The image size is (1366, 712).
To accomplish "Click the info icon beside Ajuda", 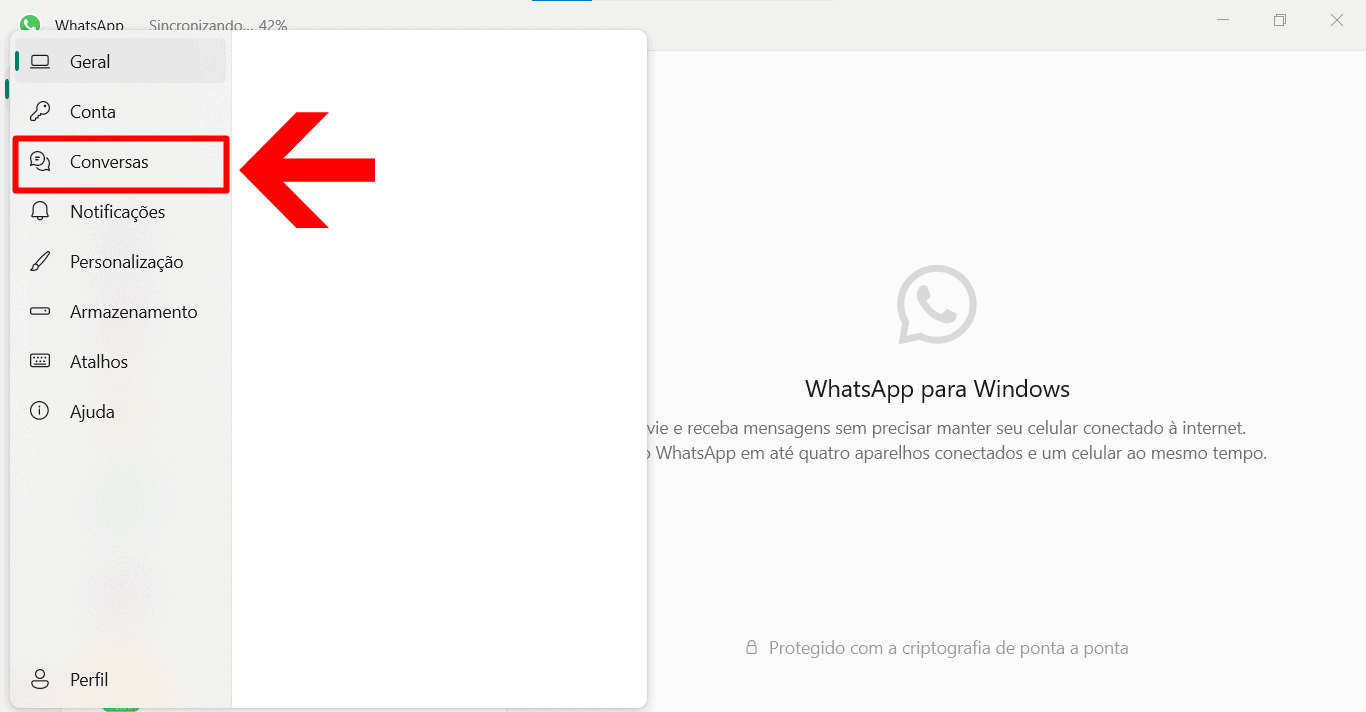I will click(x=40, y=411).
